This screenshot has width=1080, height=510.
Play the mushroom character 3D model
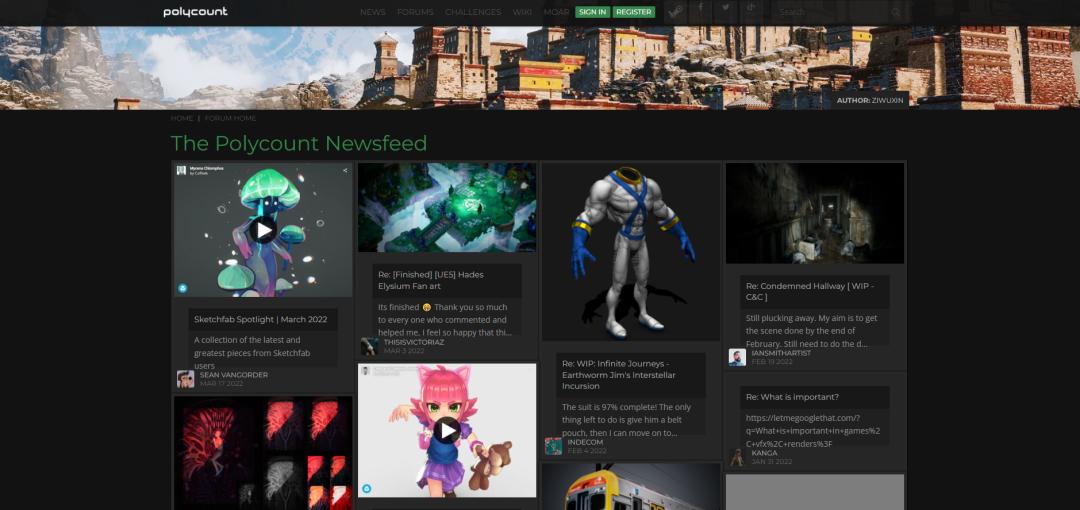point(263,230)
